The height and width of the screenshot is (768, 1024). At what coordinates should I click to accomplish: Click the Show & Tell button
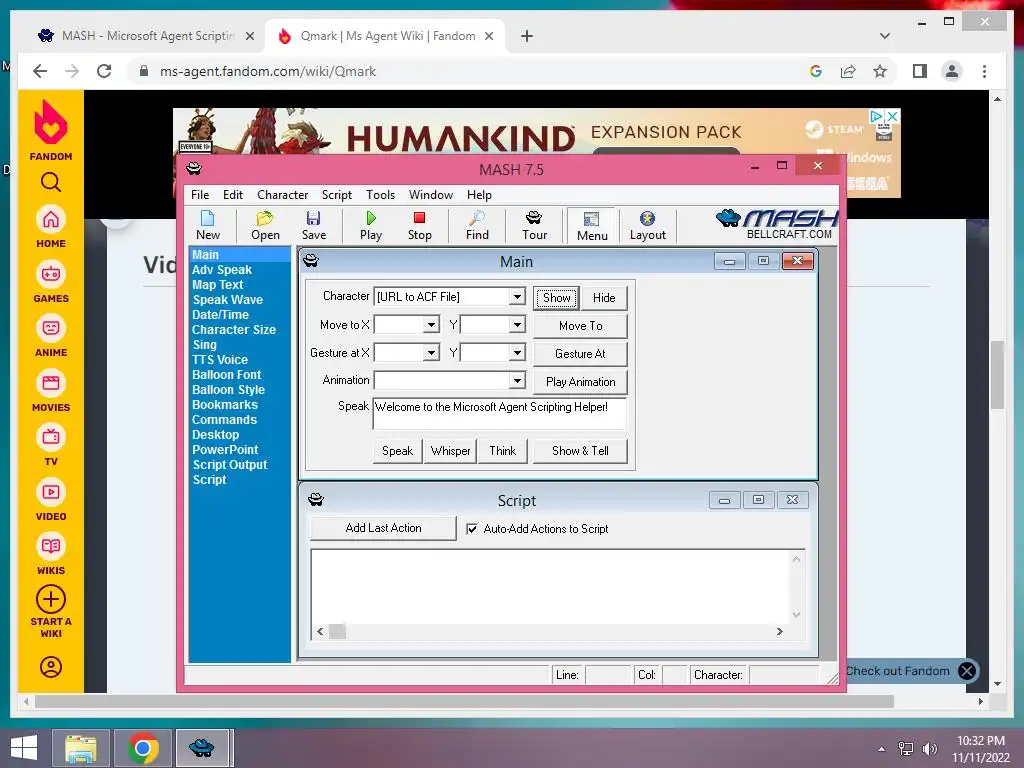580,451
